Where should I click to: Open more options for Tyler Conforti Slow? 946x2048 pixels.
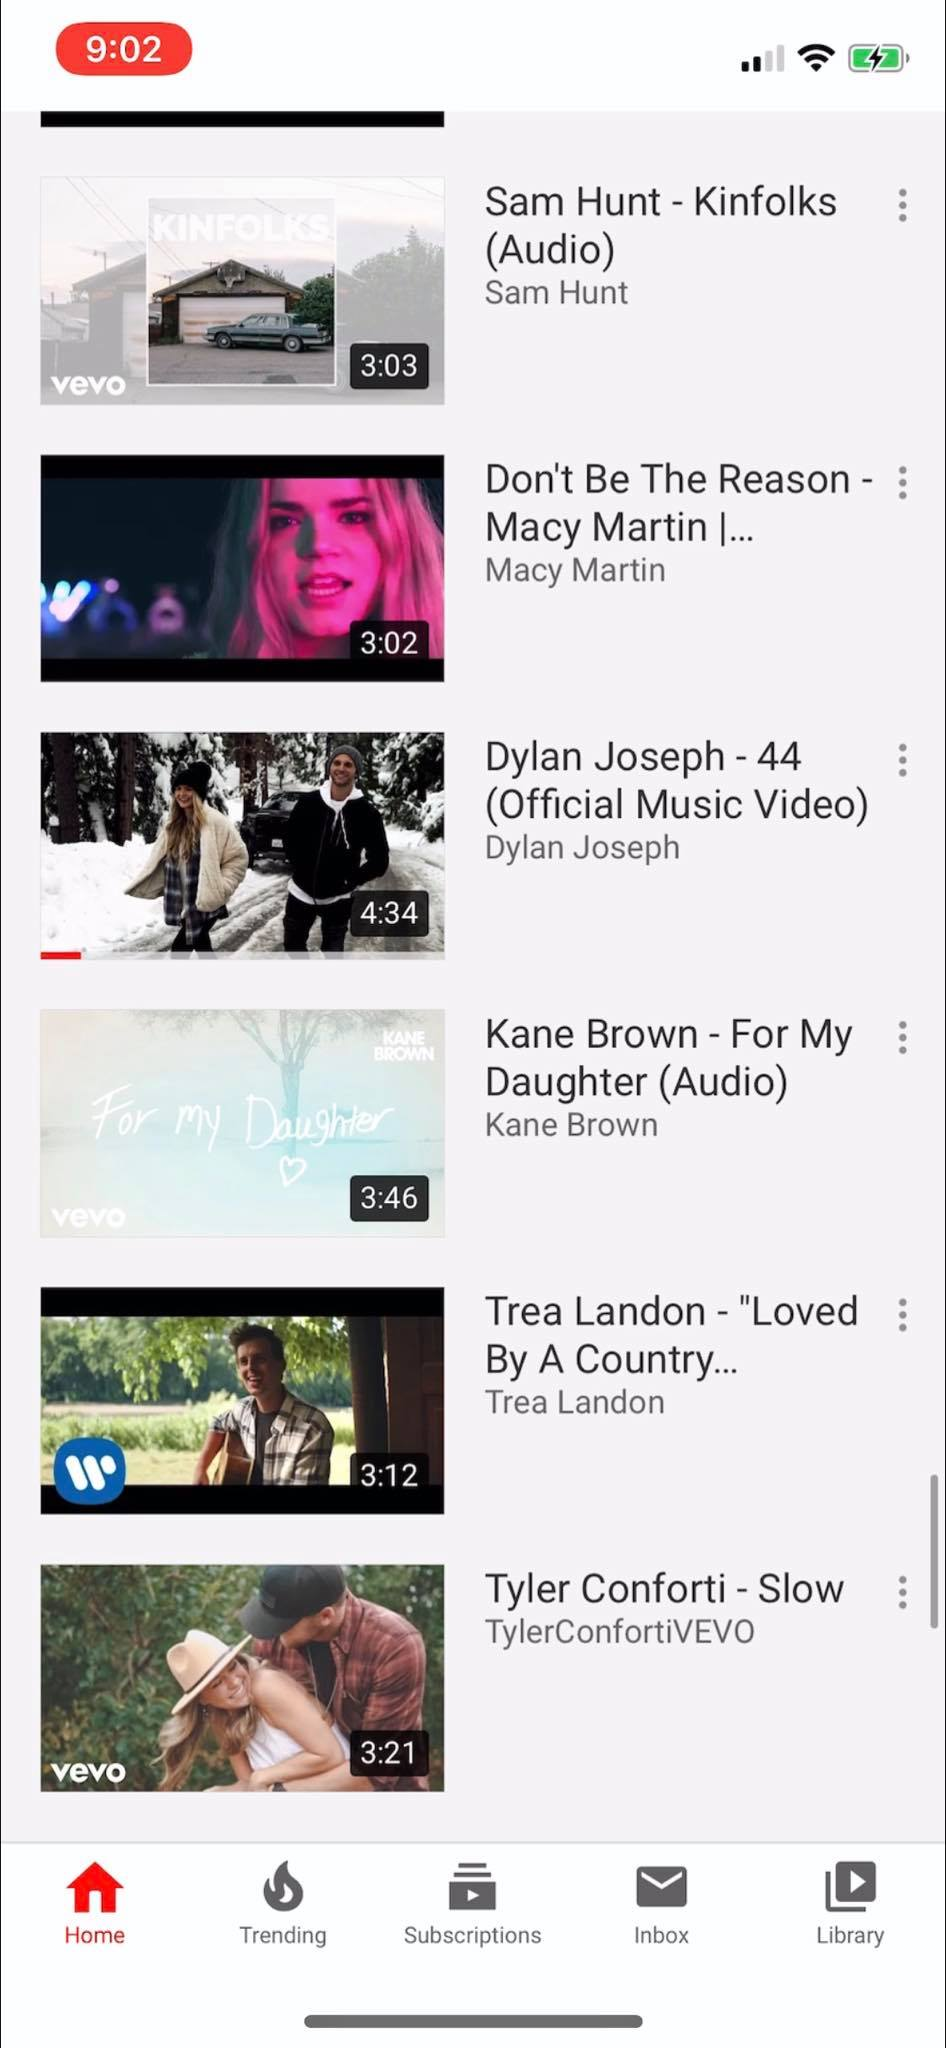(902, 1592)
